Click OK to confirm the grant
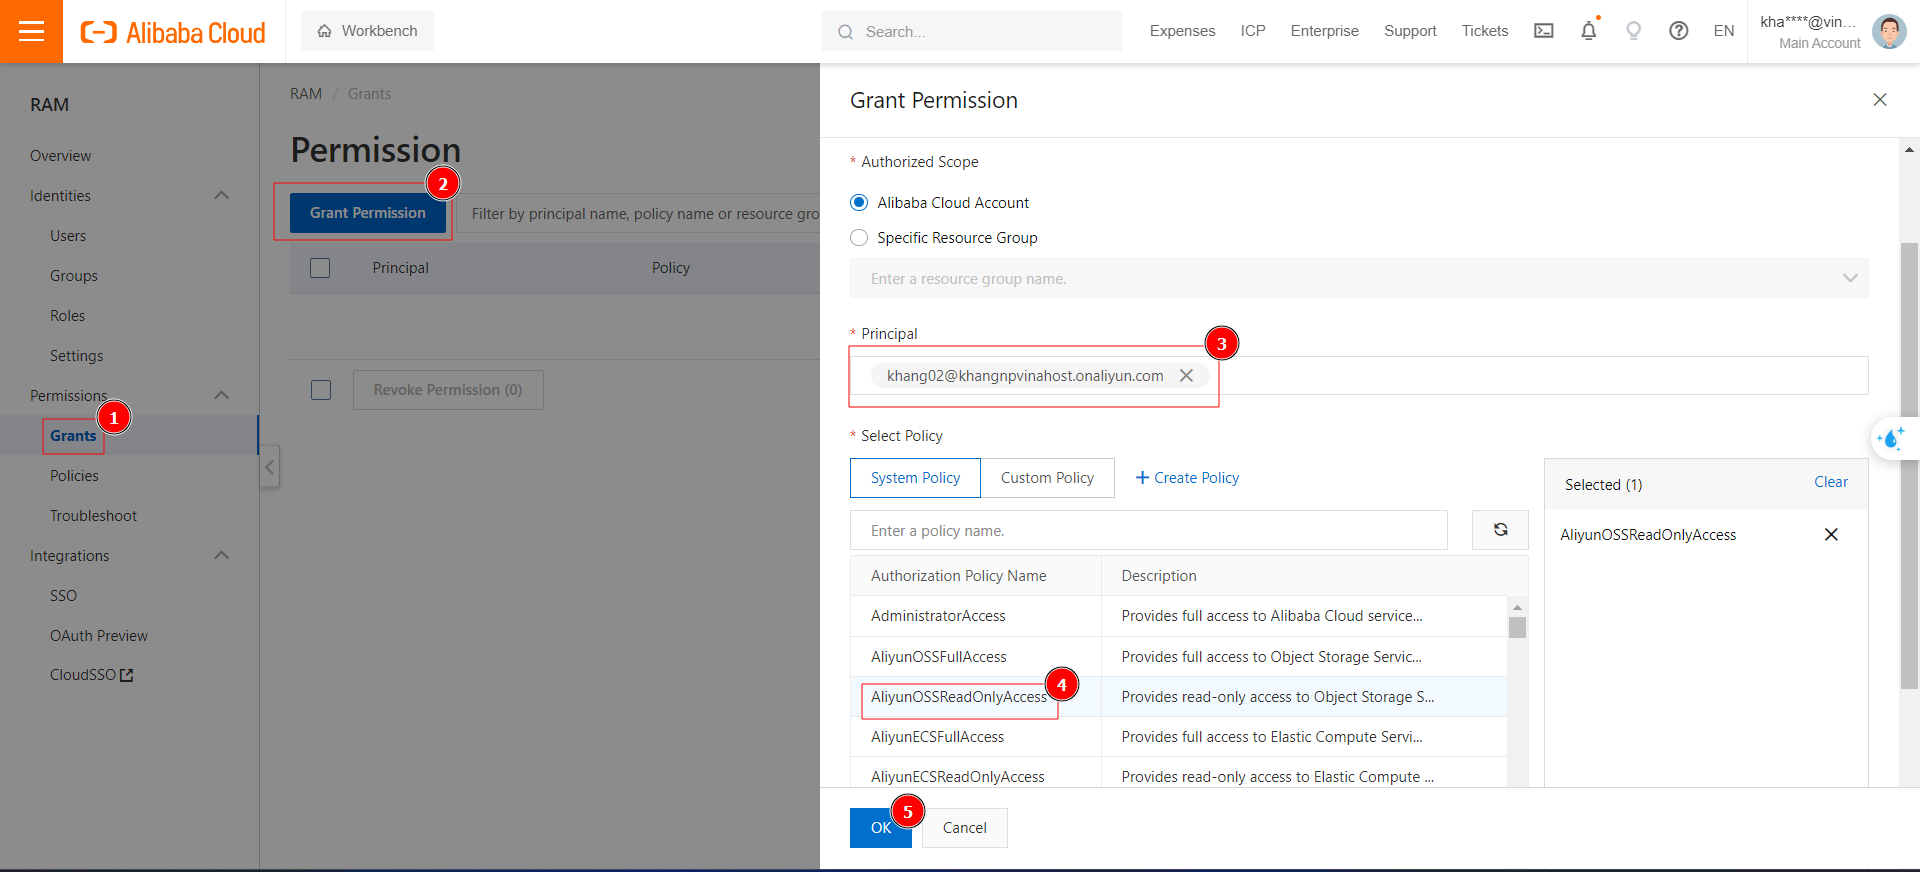1920x872 pixels. coord(880,828)
